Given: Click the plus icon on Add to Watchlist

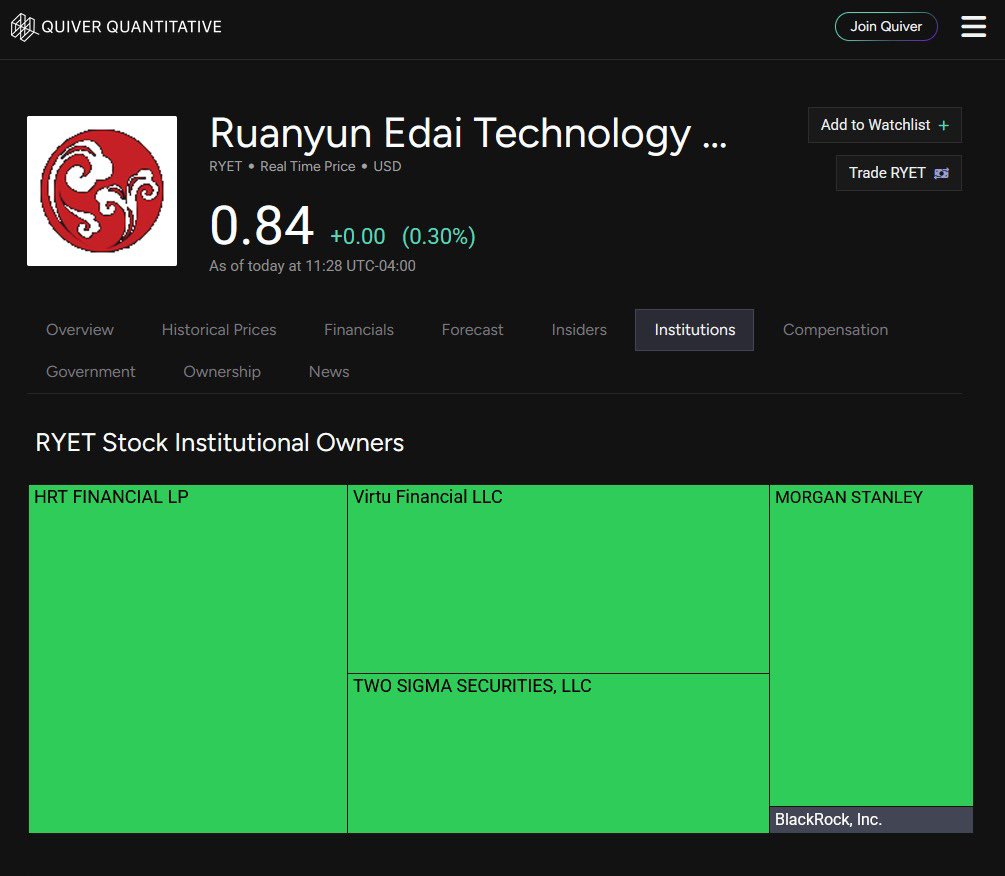Looking at the screenshot, I should tap(943, 126).
